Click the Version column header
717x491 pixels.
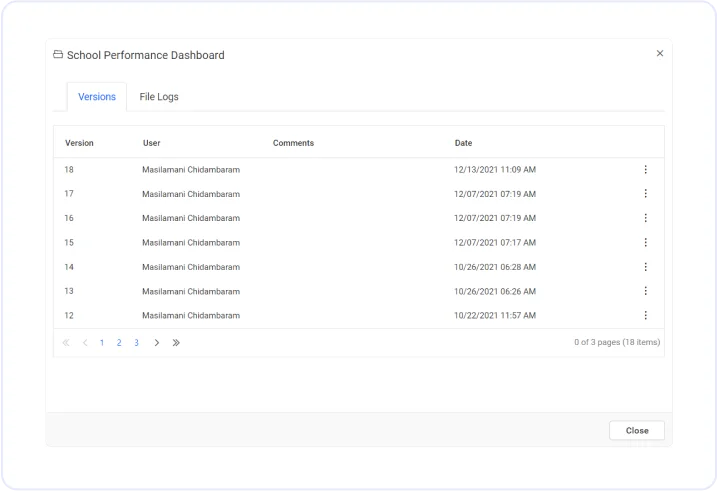click(x=79, y=143)
